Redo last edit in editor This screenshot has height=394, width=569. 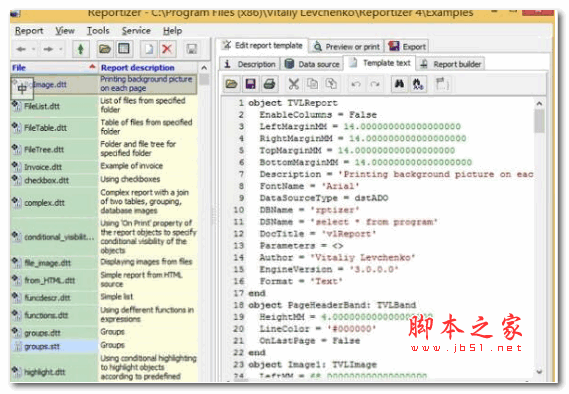[374, 84]
